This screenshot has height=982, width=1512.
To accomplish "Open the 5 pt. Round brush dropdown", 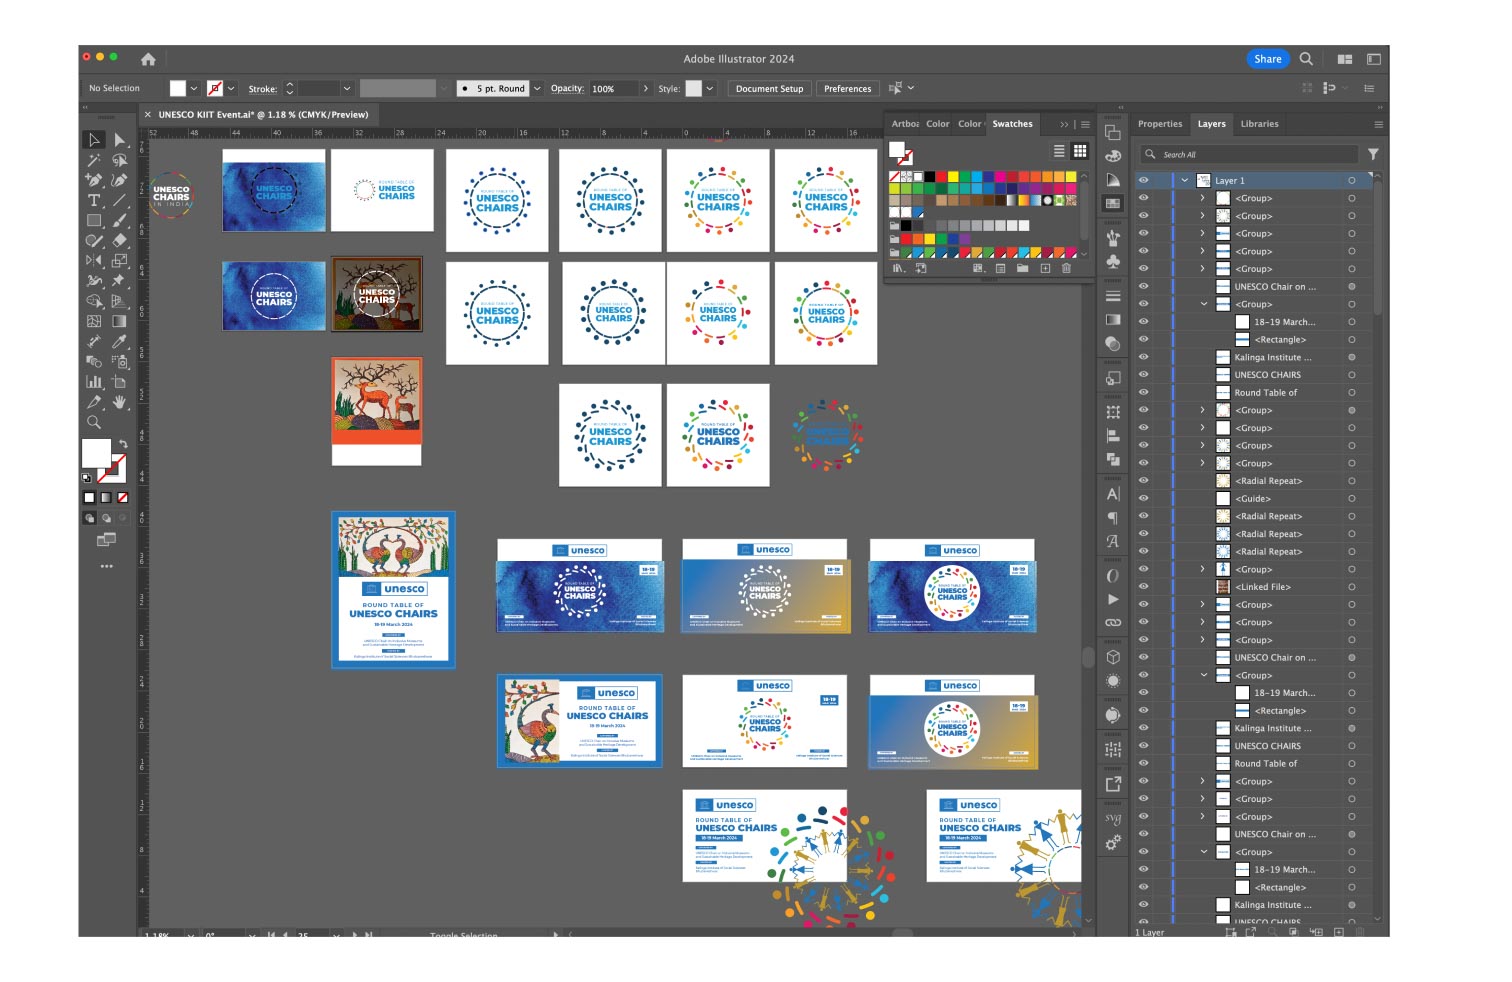I will (x=537, y=89).
